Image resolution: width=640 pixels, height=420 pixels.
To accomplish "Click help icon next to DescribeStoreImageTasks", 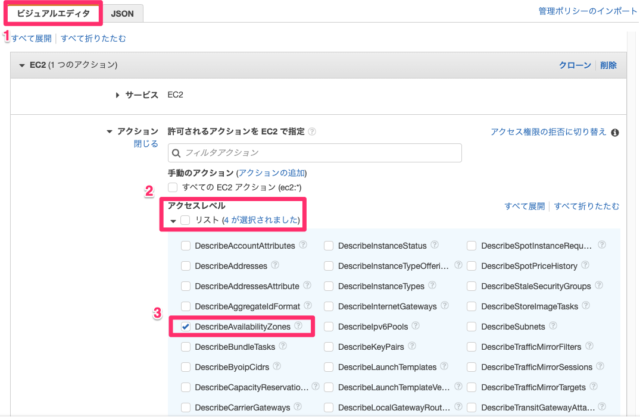I will (x=586, y=305).
